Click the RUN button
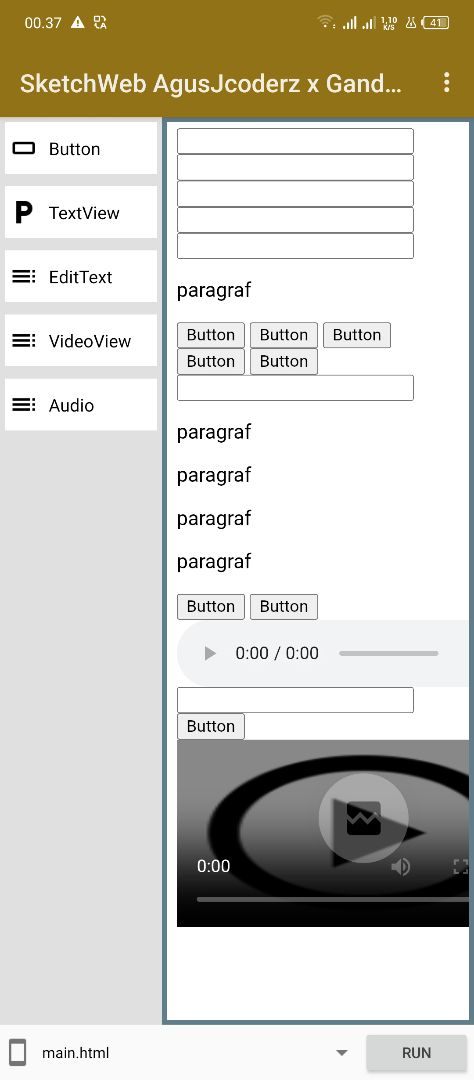Viewport: 474px width, 1080px height. point(416,1052)
